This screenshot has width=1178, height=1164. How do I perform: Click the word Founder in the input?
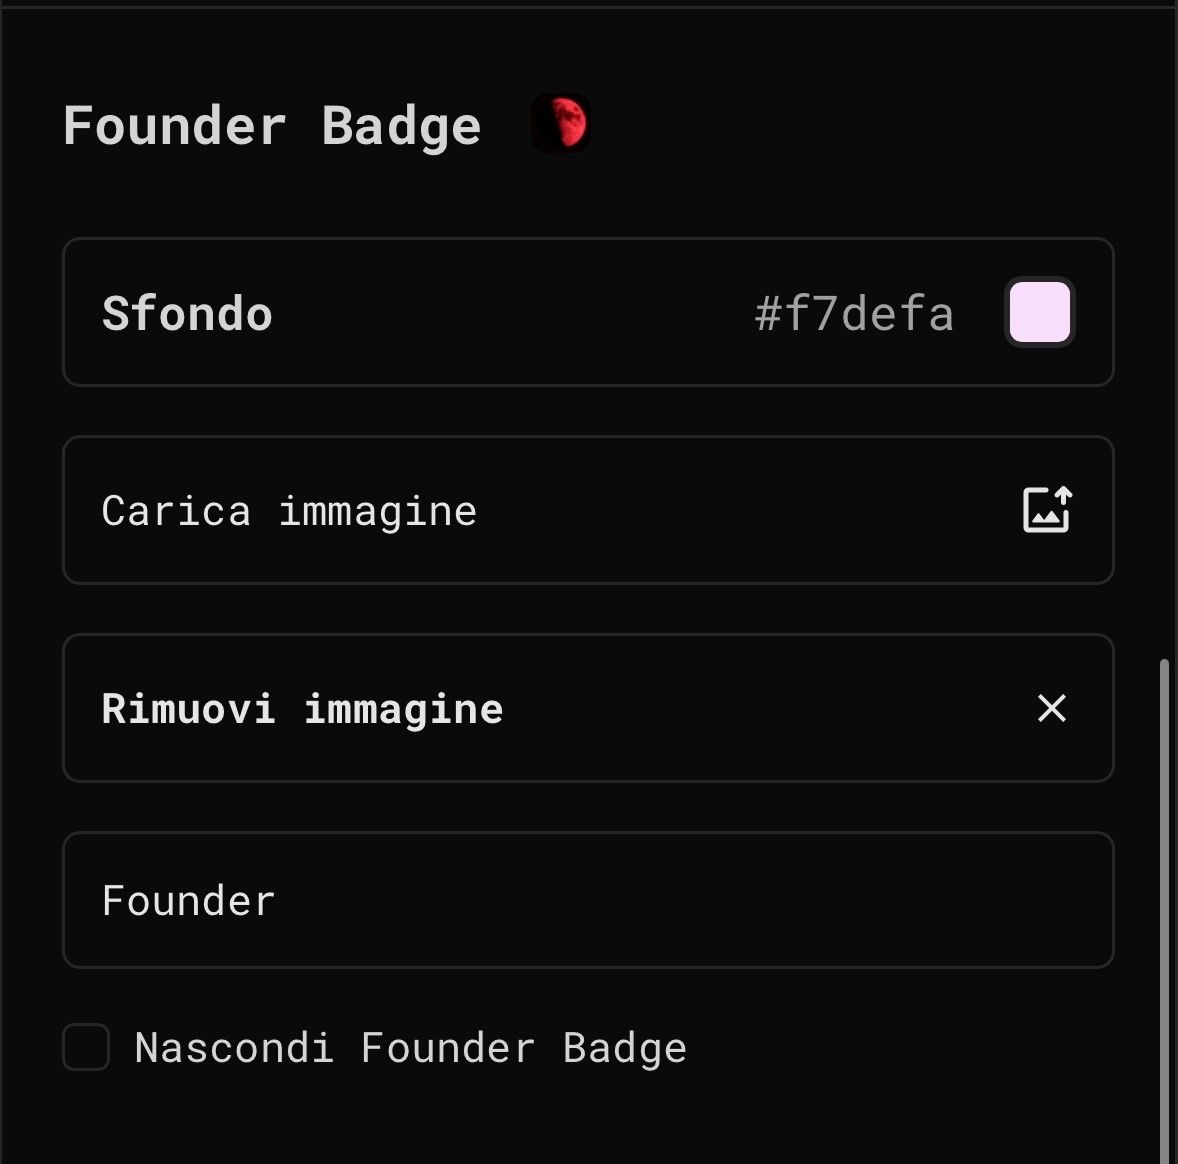[188, 901]
